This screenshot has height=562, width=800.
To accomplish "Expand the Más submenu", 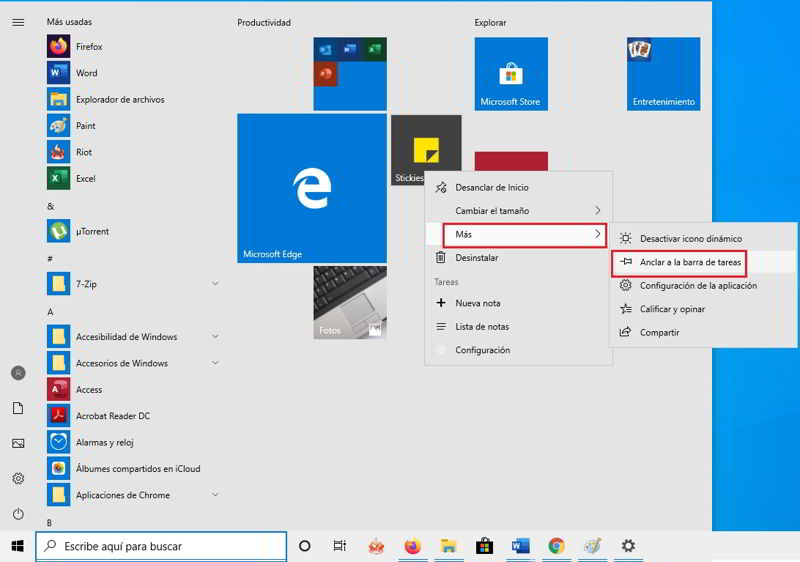I will click(525, 234).
